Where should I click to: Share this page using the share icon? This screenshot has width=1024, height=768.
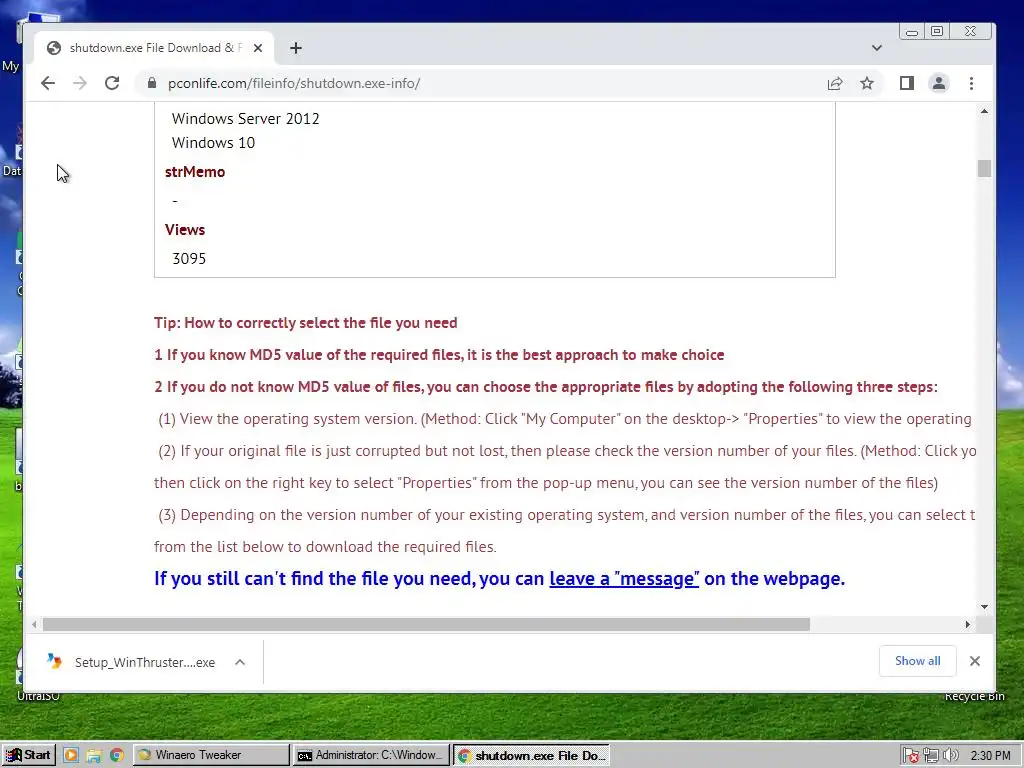pyautogui.click(x=835, y=84)
